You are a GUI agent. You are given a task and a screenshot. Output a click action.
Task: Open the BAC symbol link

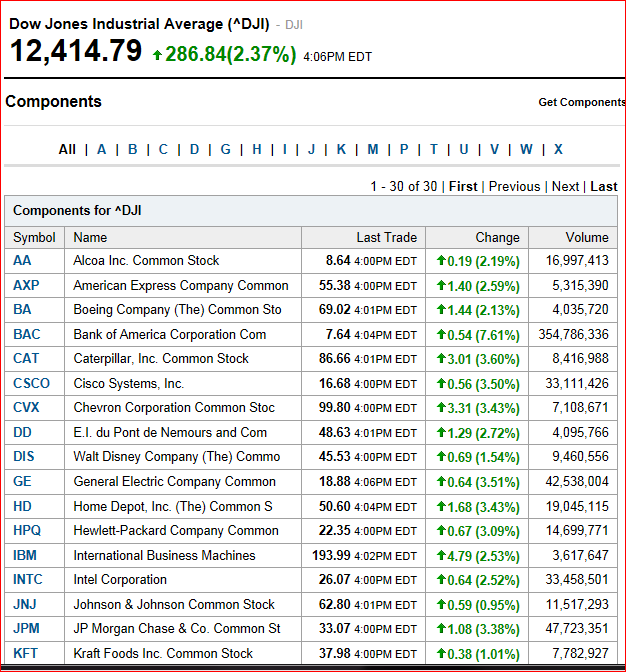click(27, 334)
